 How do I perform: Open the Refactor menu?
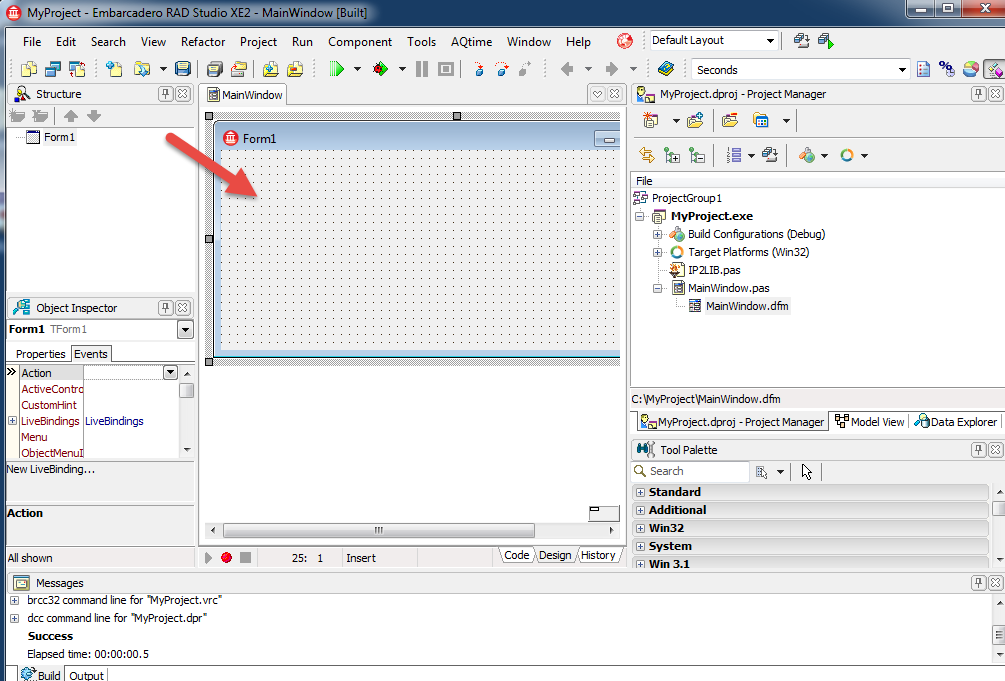pyautogui.click(x=203, y=42)
